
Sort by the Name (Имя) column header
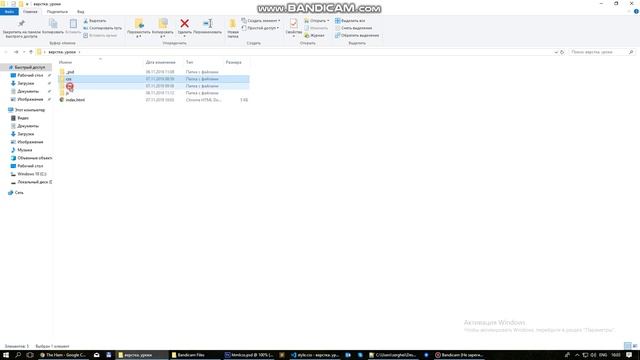click(65, 62)
